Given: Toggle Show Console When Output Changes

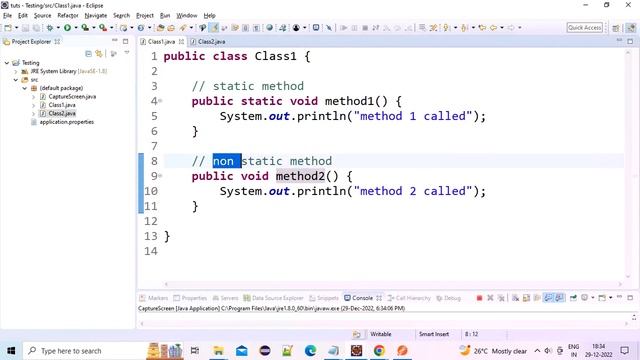Looking at the screenshot, I should [x=548, y=298].
